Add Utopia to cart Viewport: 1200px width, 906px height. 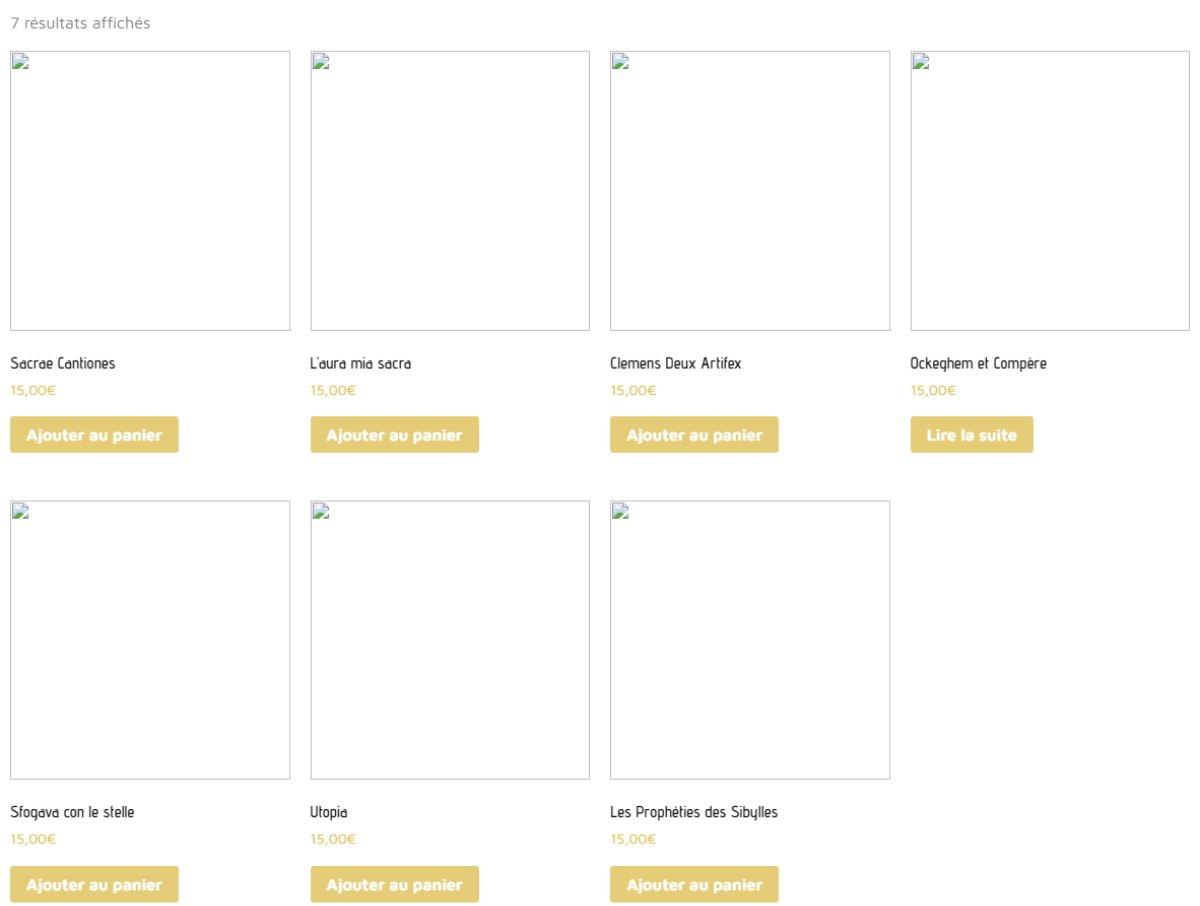pos(394,884)
